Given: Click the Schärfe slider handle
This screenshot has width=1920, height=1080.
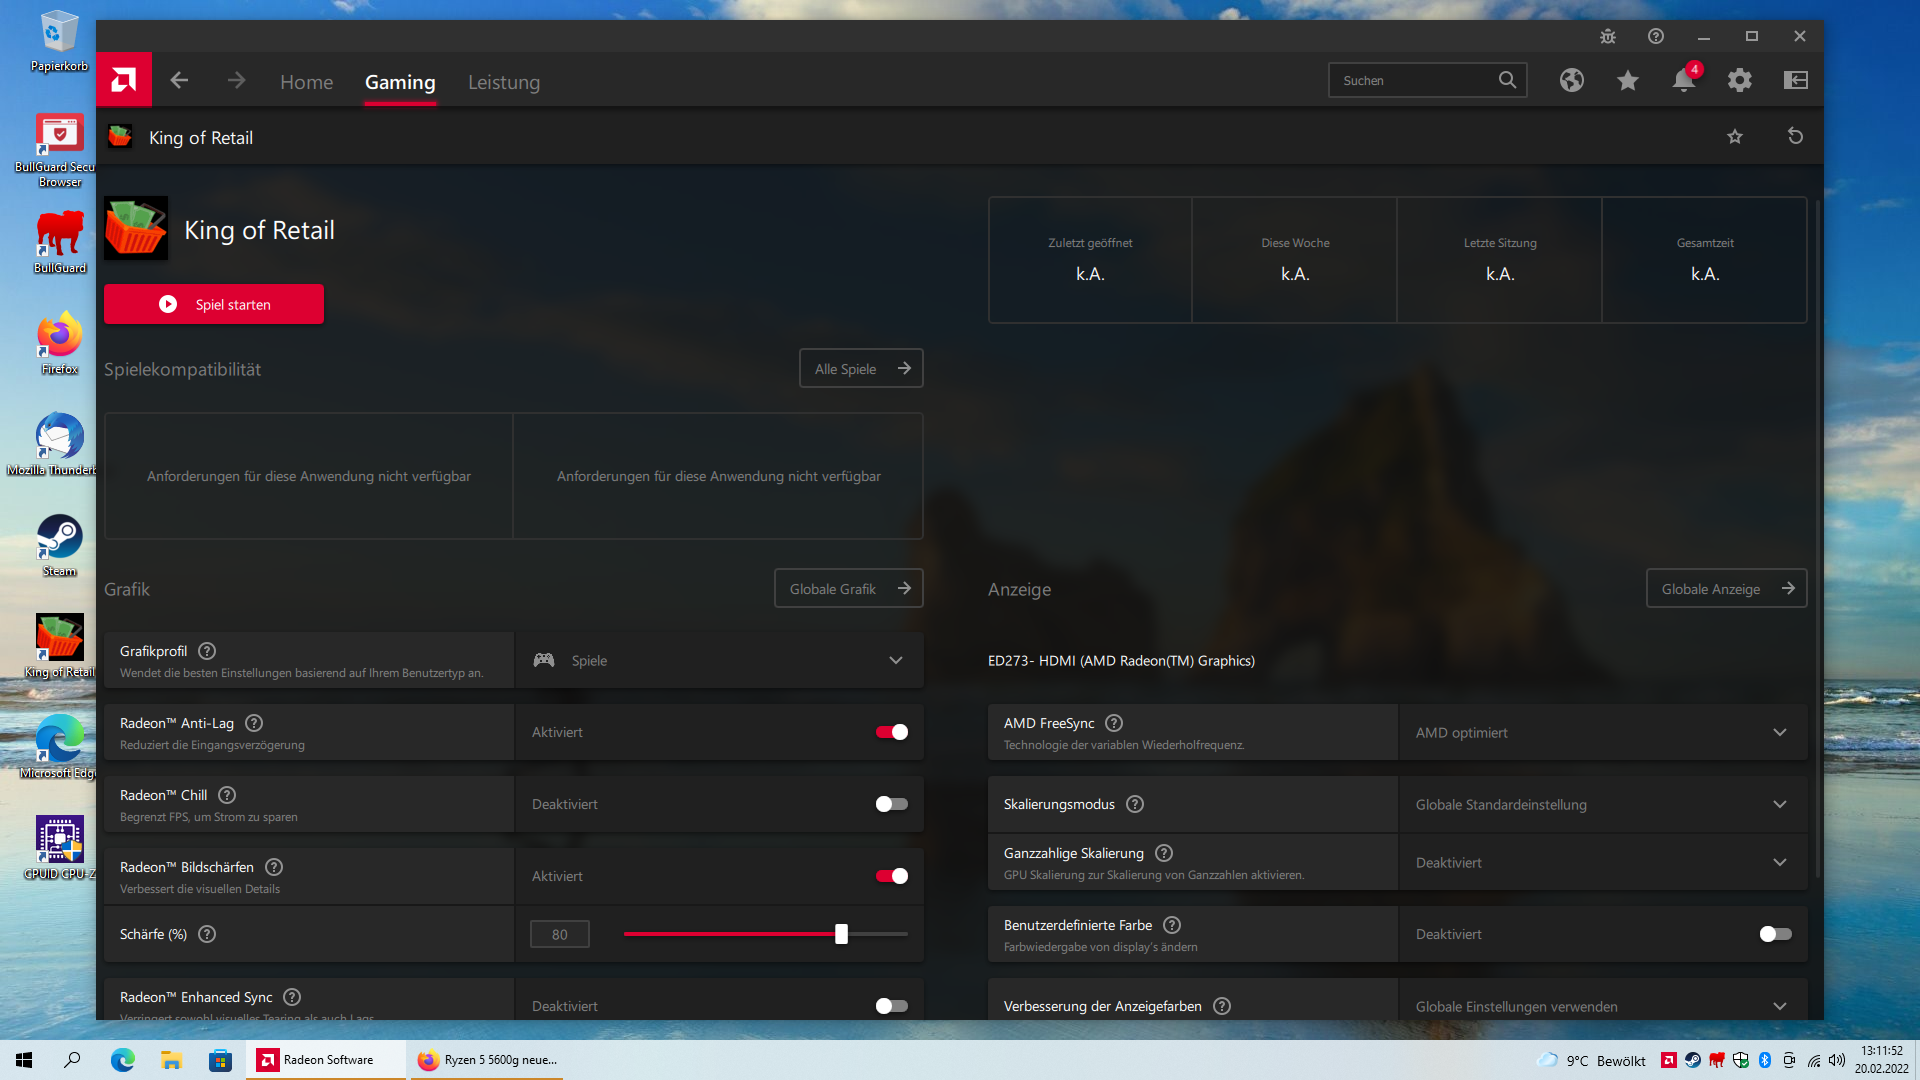Looking at the screenshot, I should tap(841, 934).
